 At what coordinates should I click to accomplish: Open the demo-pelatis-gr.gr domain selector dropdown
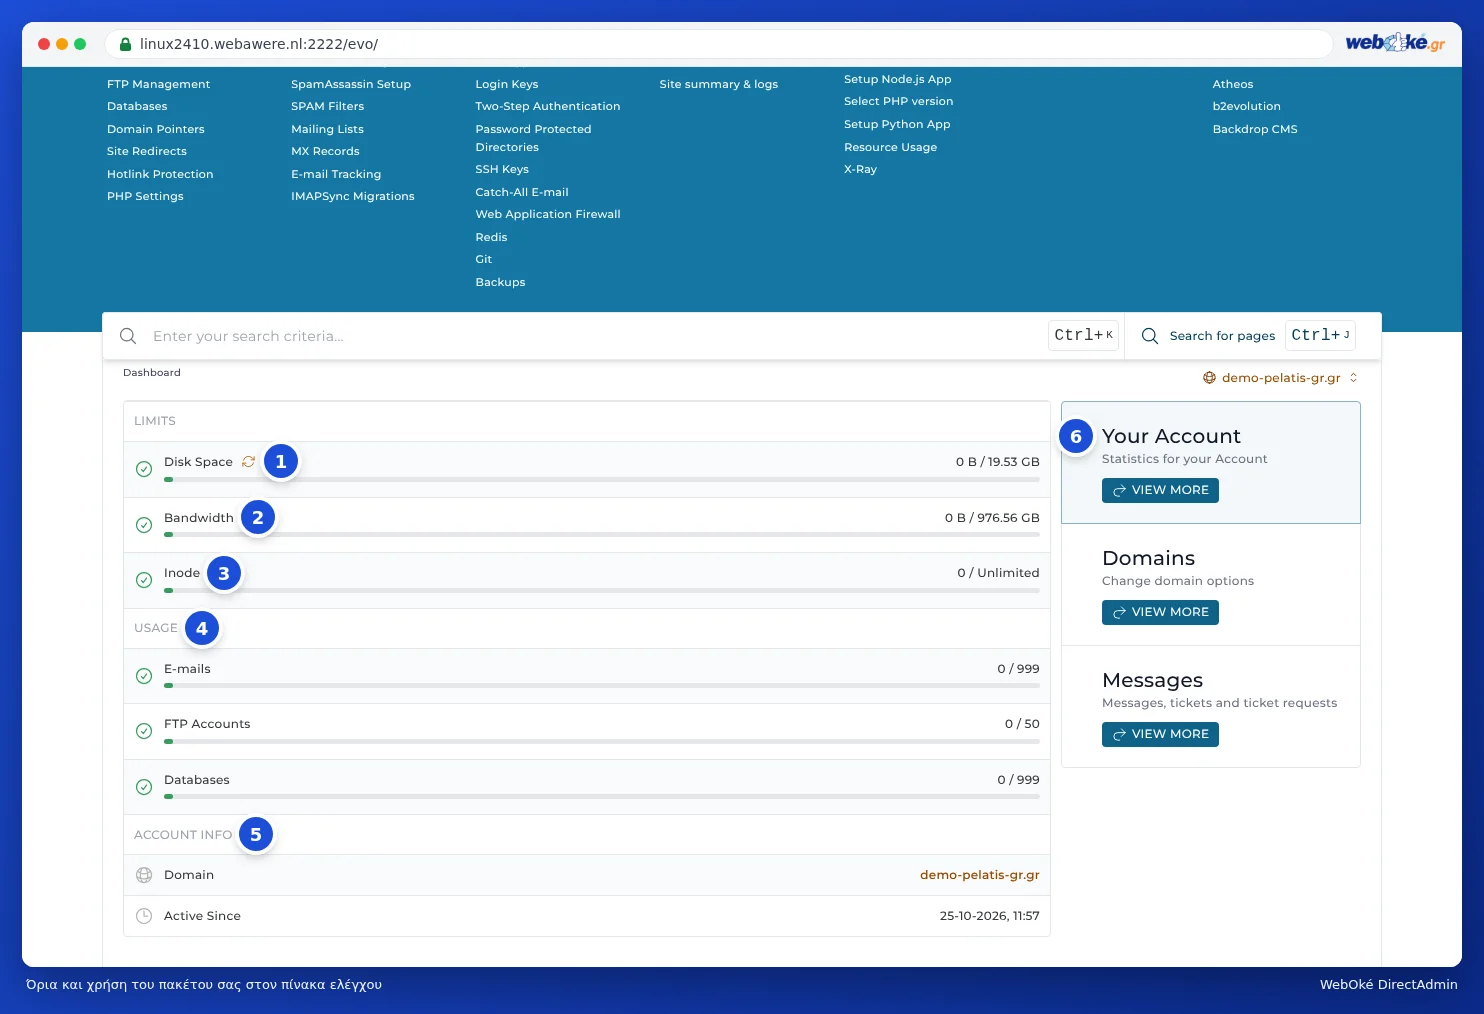[1281, 378]
